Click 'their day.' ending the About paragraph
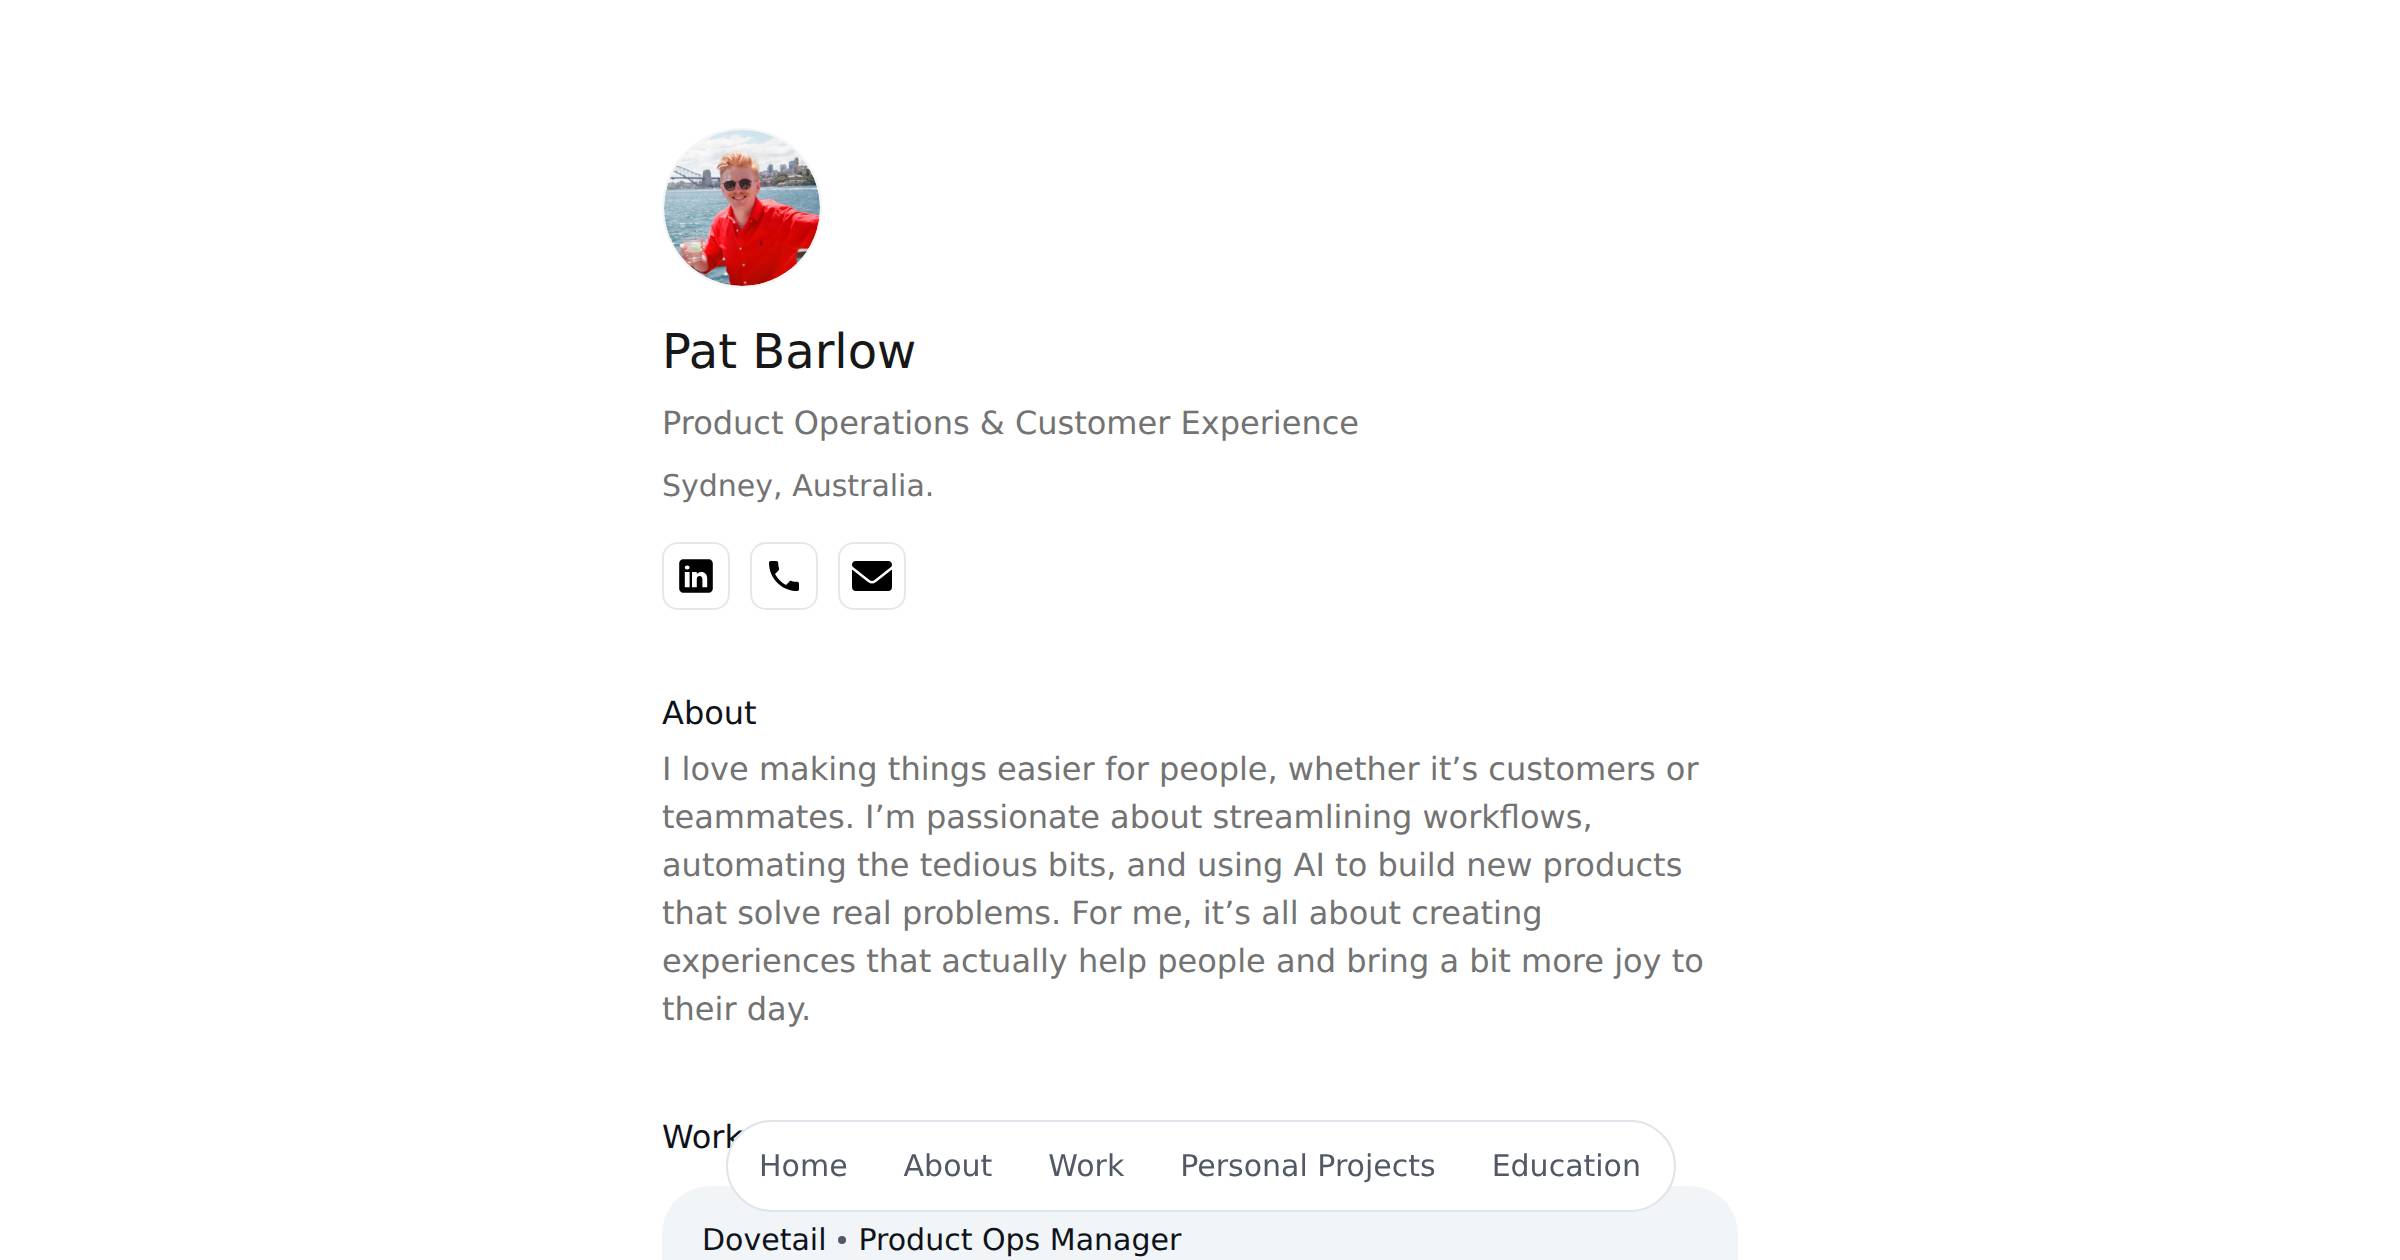The height and width of the screenshot is (1260, 2400). (x=735, y=1009)
